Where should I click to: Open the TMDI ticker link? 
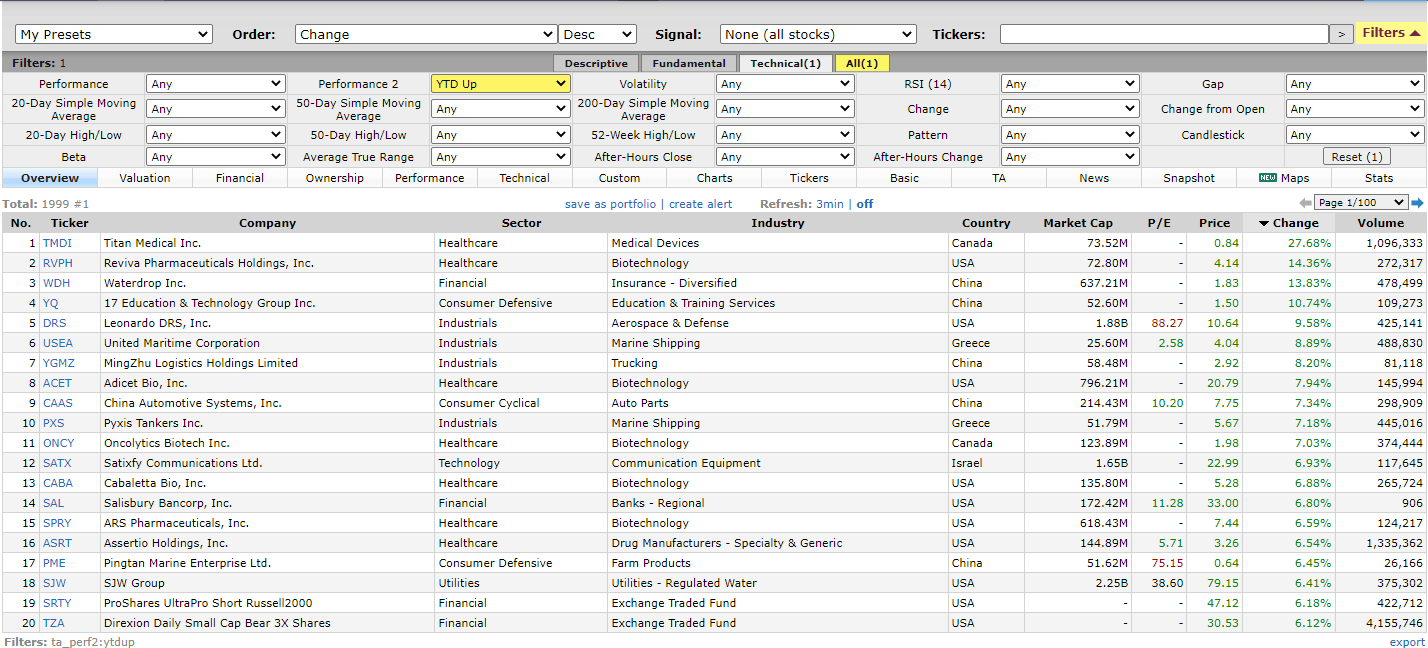[x=57, y=243]
